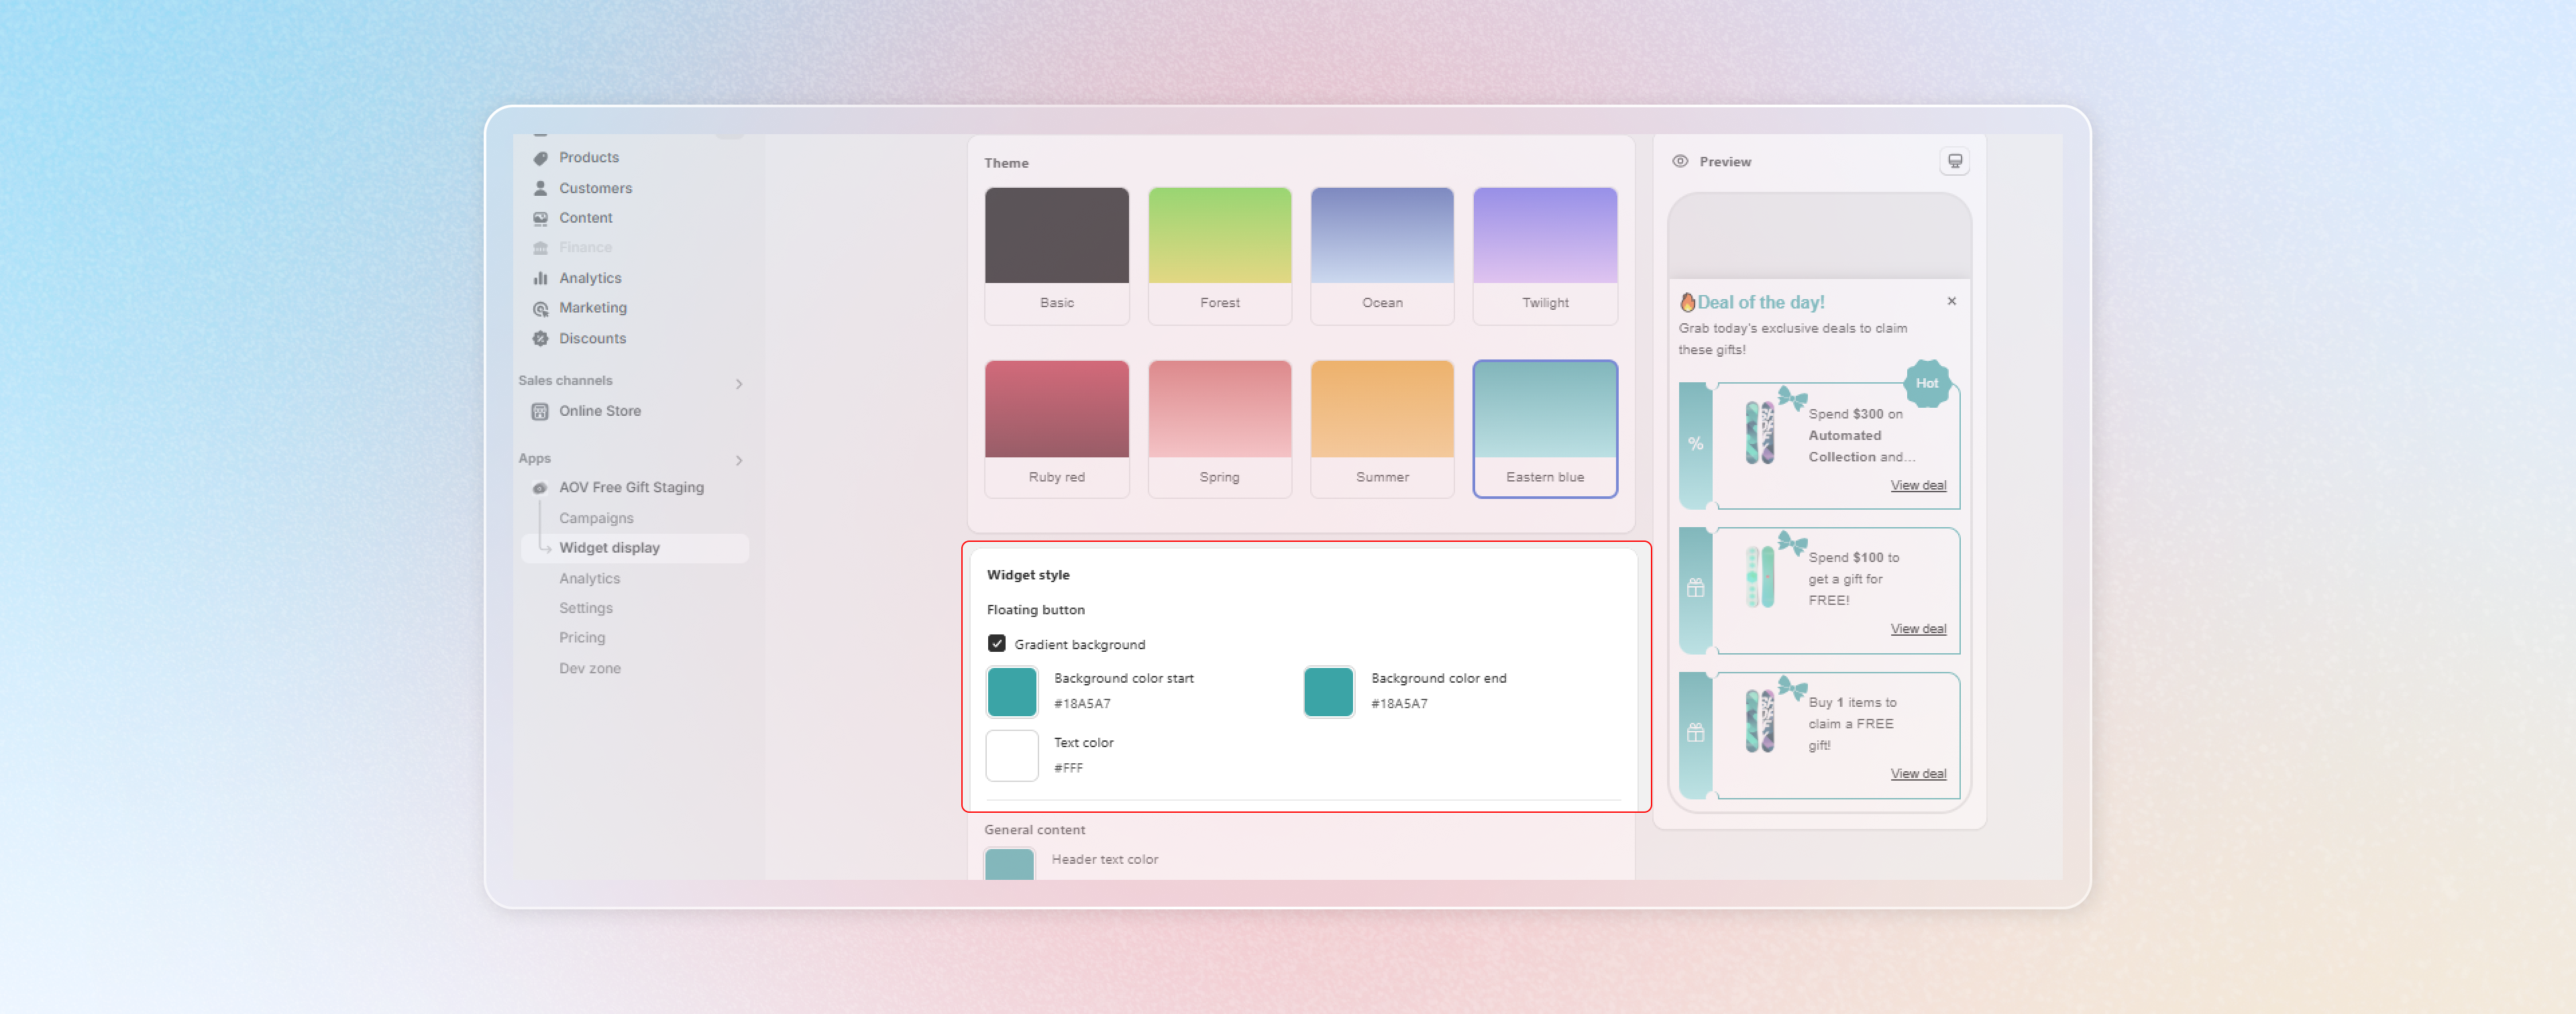Viewport: 2576px width, 1014px height.
Task: Open Background color end swatch
Action: [1328, 691]
